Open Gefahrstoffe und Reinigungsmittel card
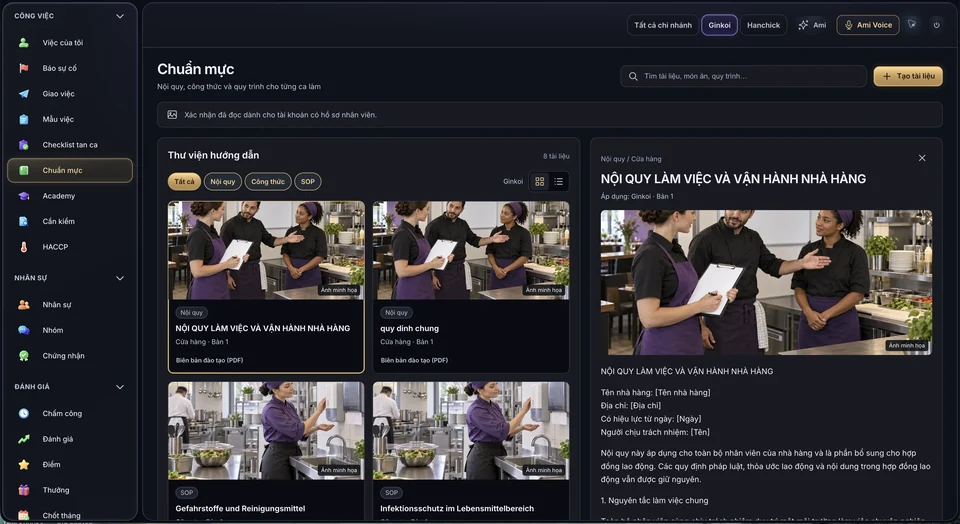960x524 pixels. (266, 451)
